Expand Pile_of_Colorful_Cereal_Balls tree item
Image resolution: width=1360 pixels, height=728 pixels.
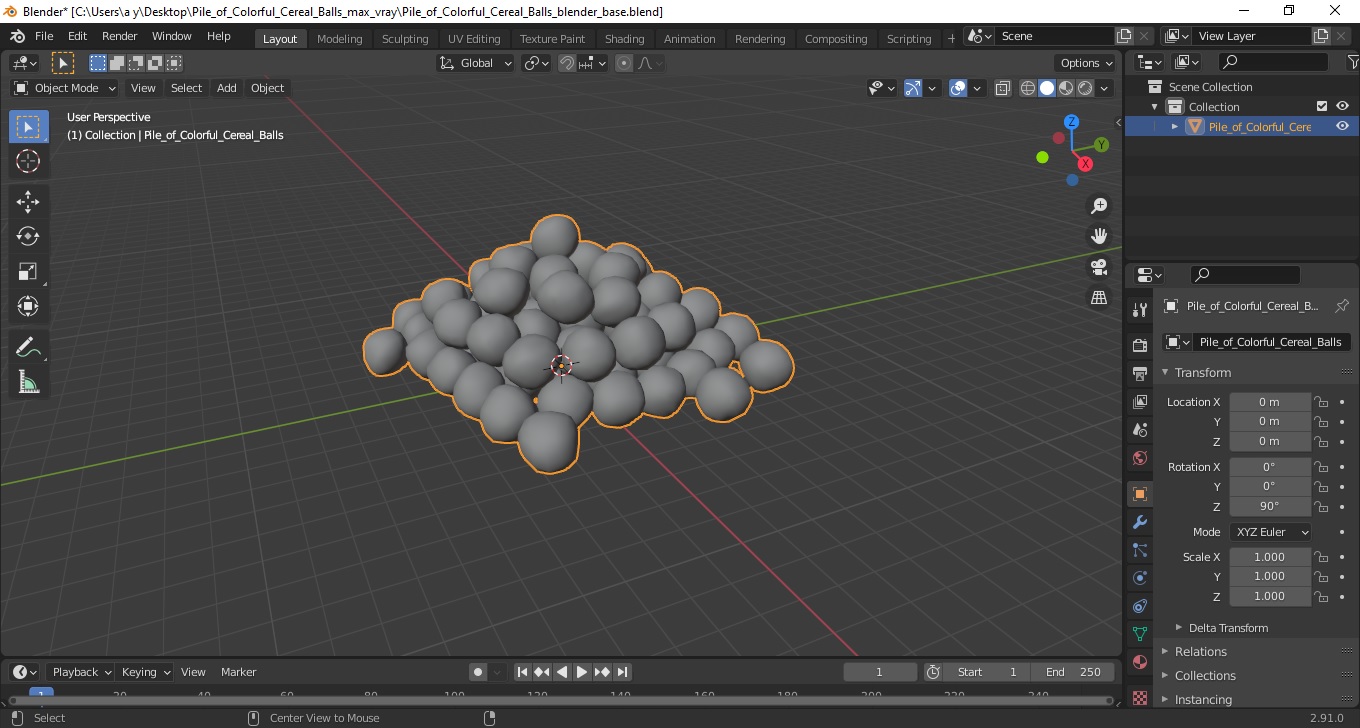click(x=1175, y=126)
